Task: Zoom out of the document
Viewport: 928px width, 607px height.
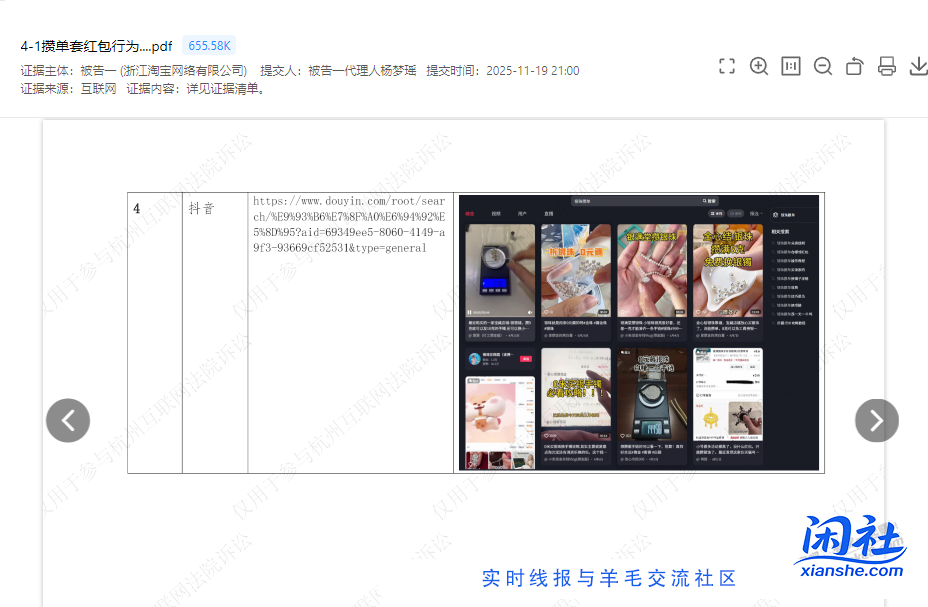Action: [x=823, y=66]
